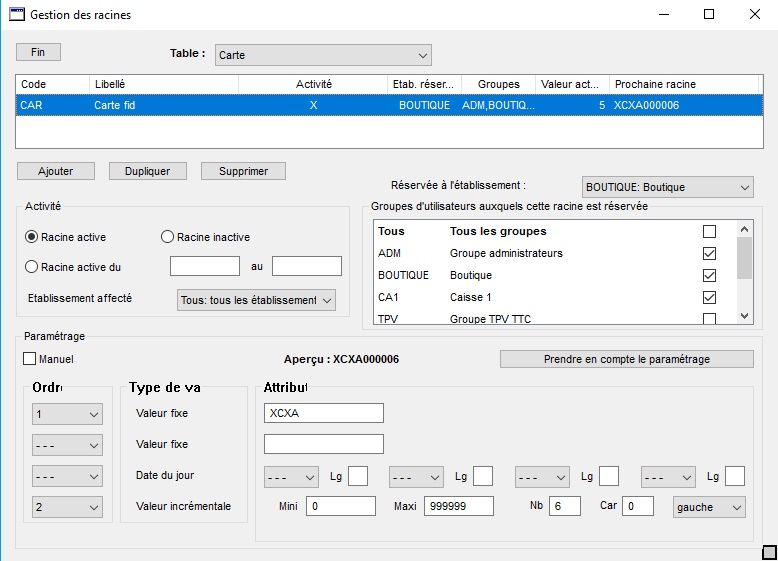The width and height of the screenshot is (778, 561).
Task: Click the empty second Valeur fixe attribute field
Action: (324, 444)
